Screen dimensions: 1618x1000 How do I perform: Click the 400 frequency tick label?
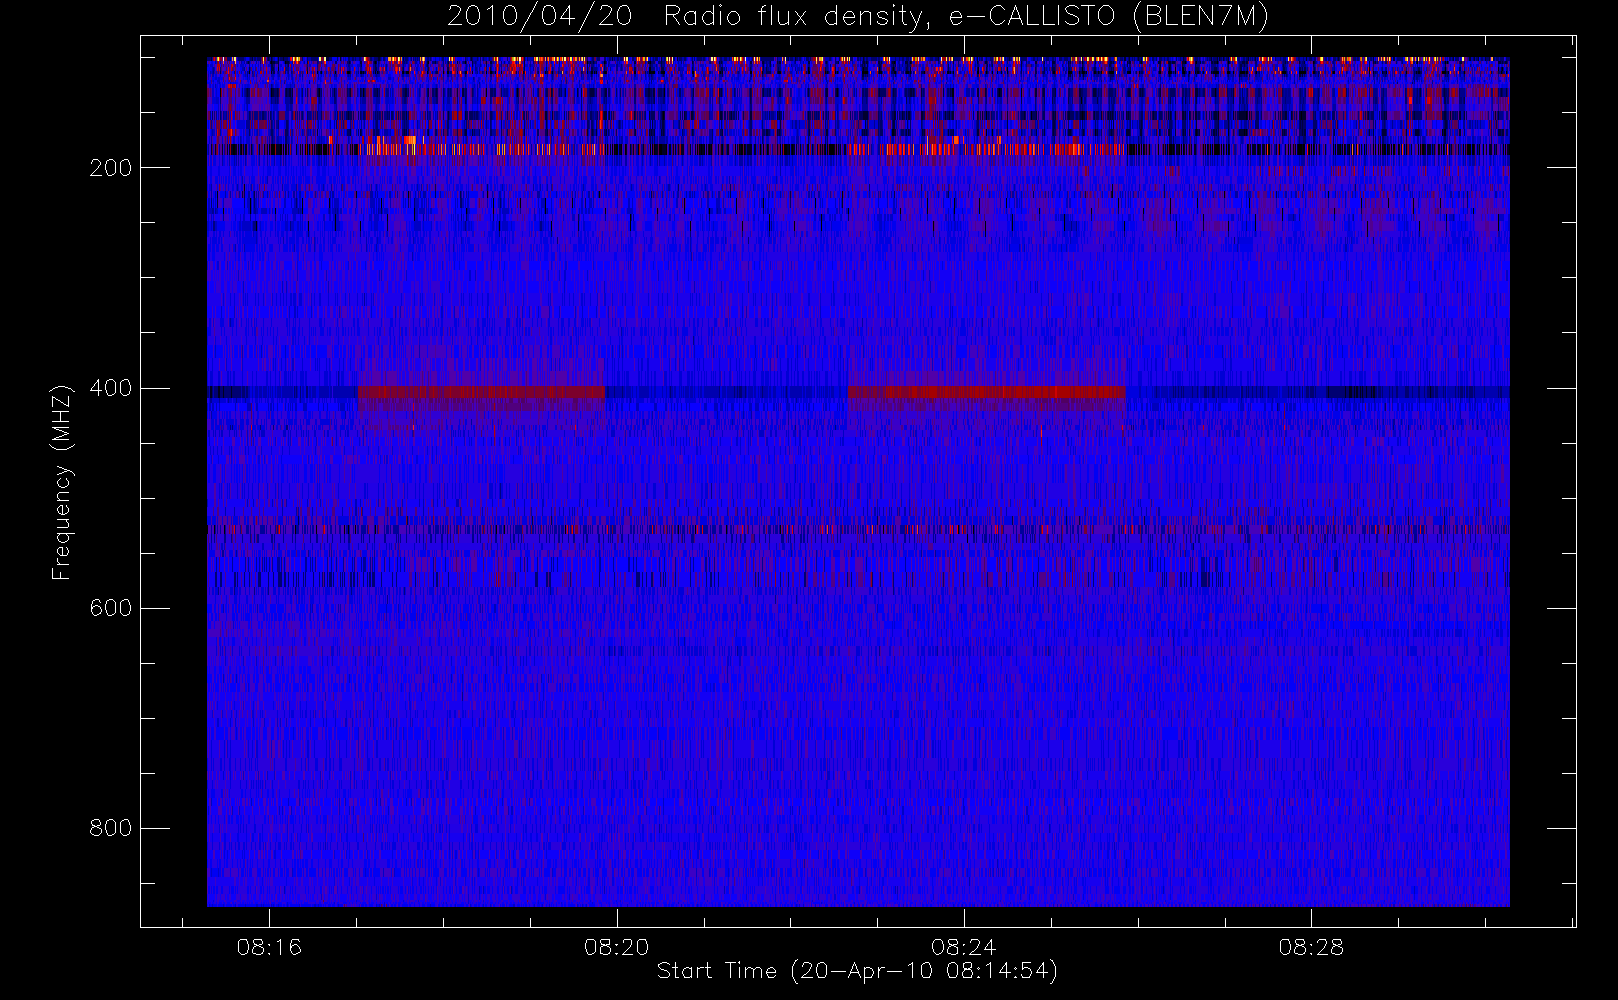pyautogui.click(x=111, y=388)
